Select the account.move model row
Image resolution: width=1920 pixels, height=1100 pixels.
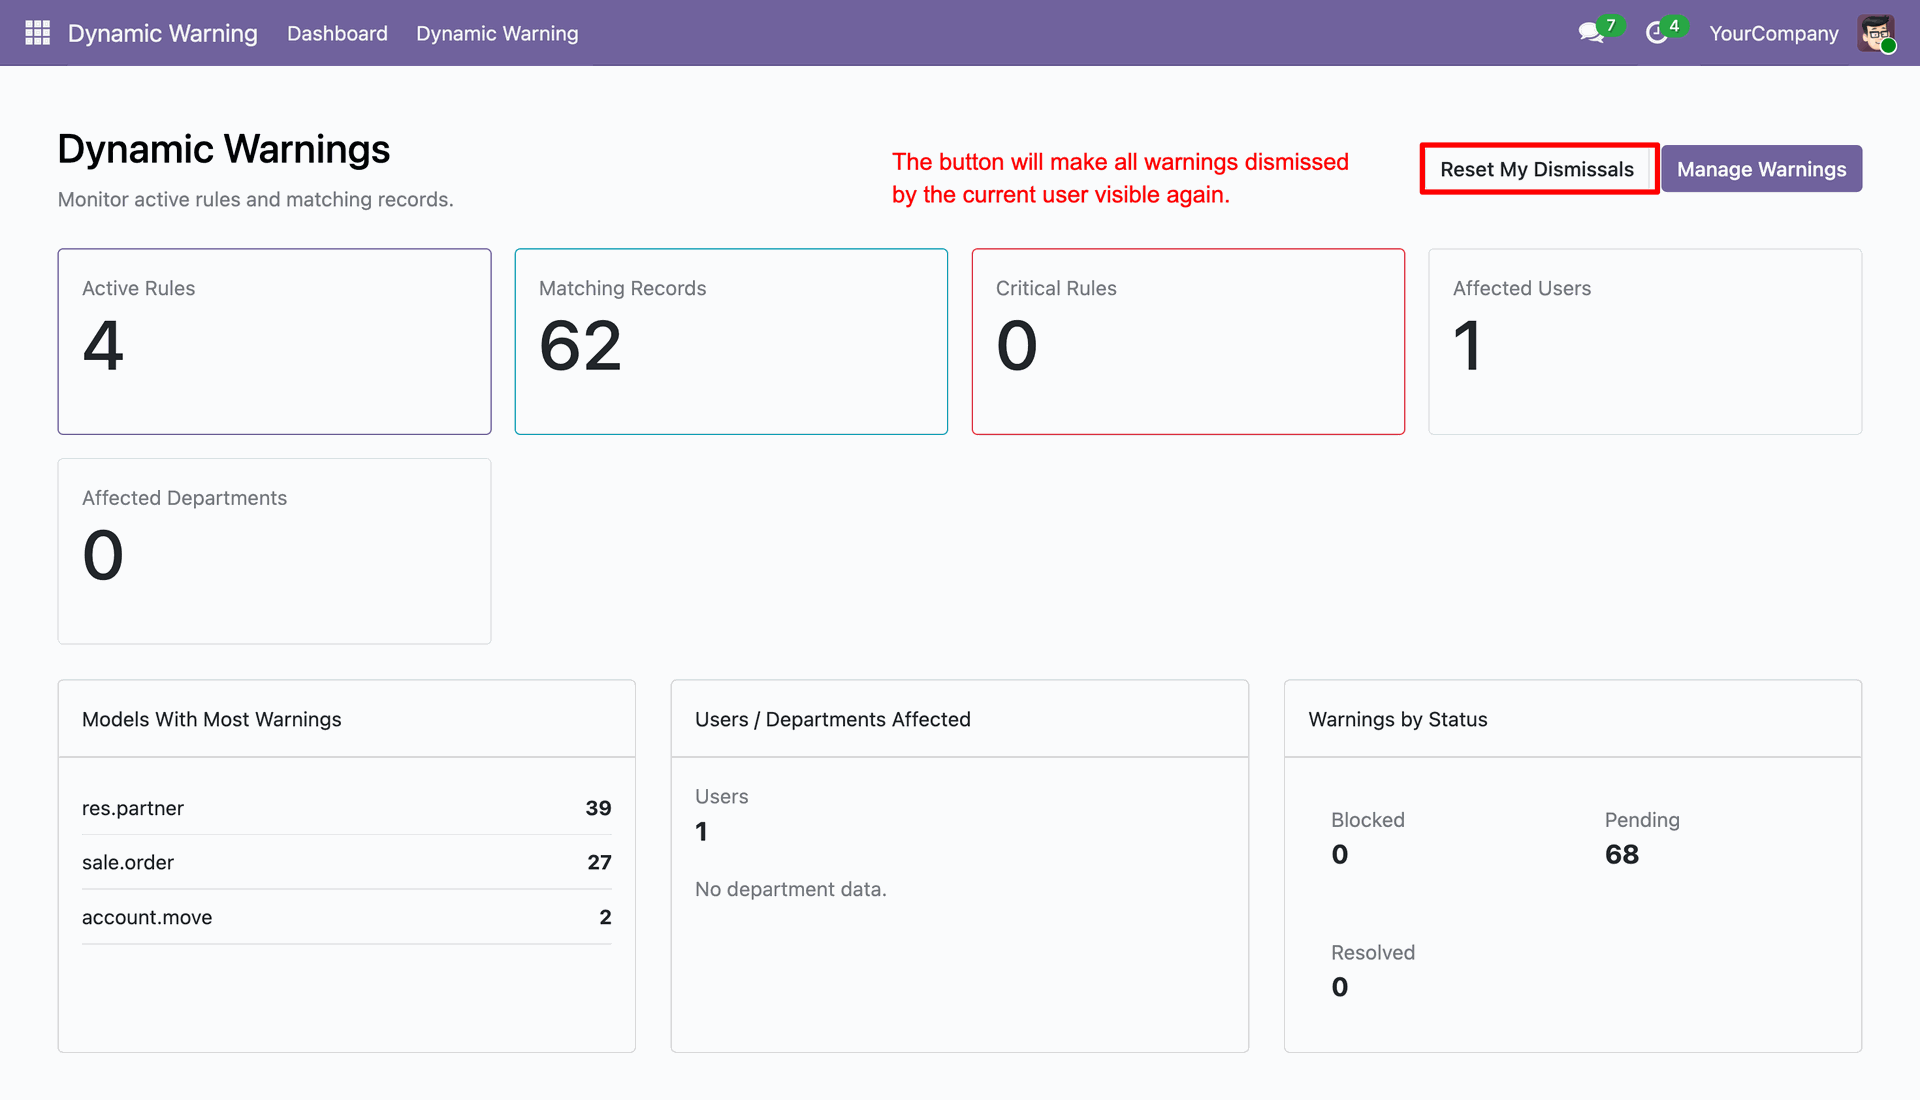[x=346, y=917]
